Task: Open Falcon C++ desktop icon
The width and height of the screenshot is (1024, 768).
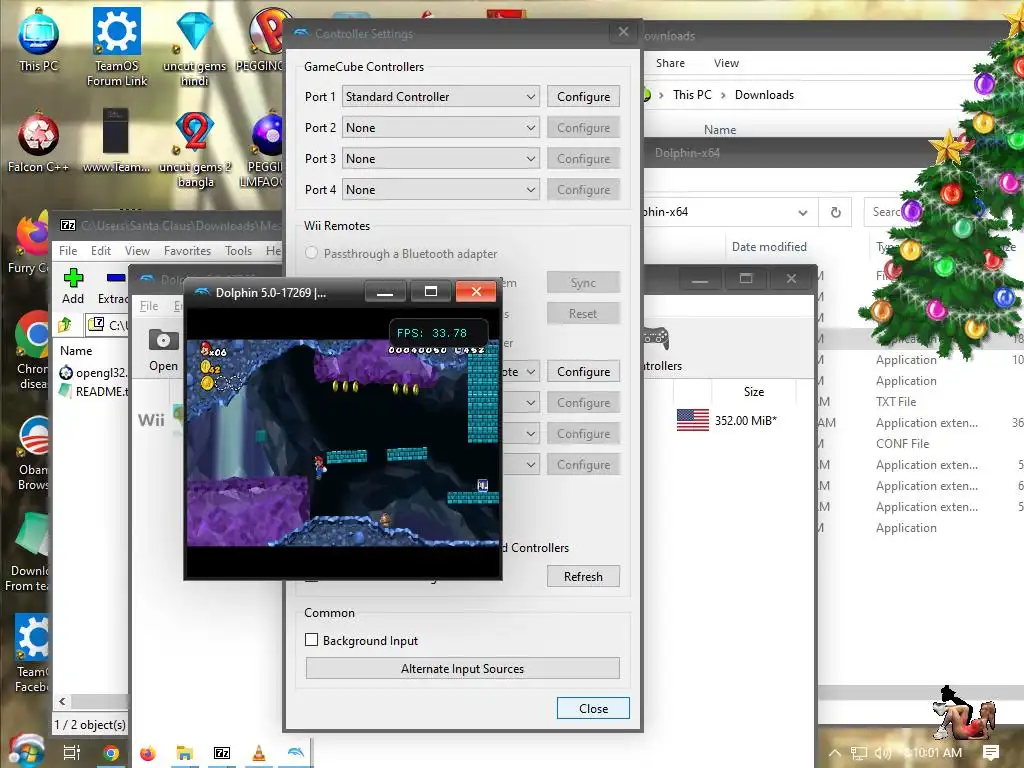Action: [38, 142]
